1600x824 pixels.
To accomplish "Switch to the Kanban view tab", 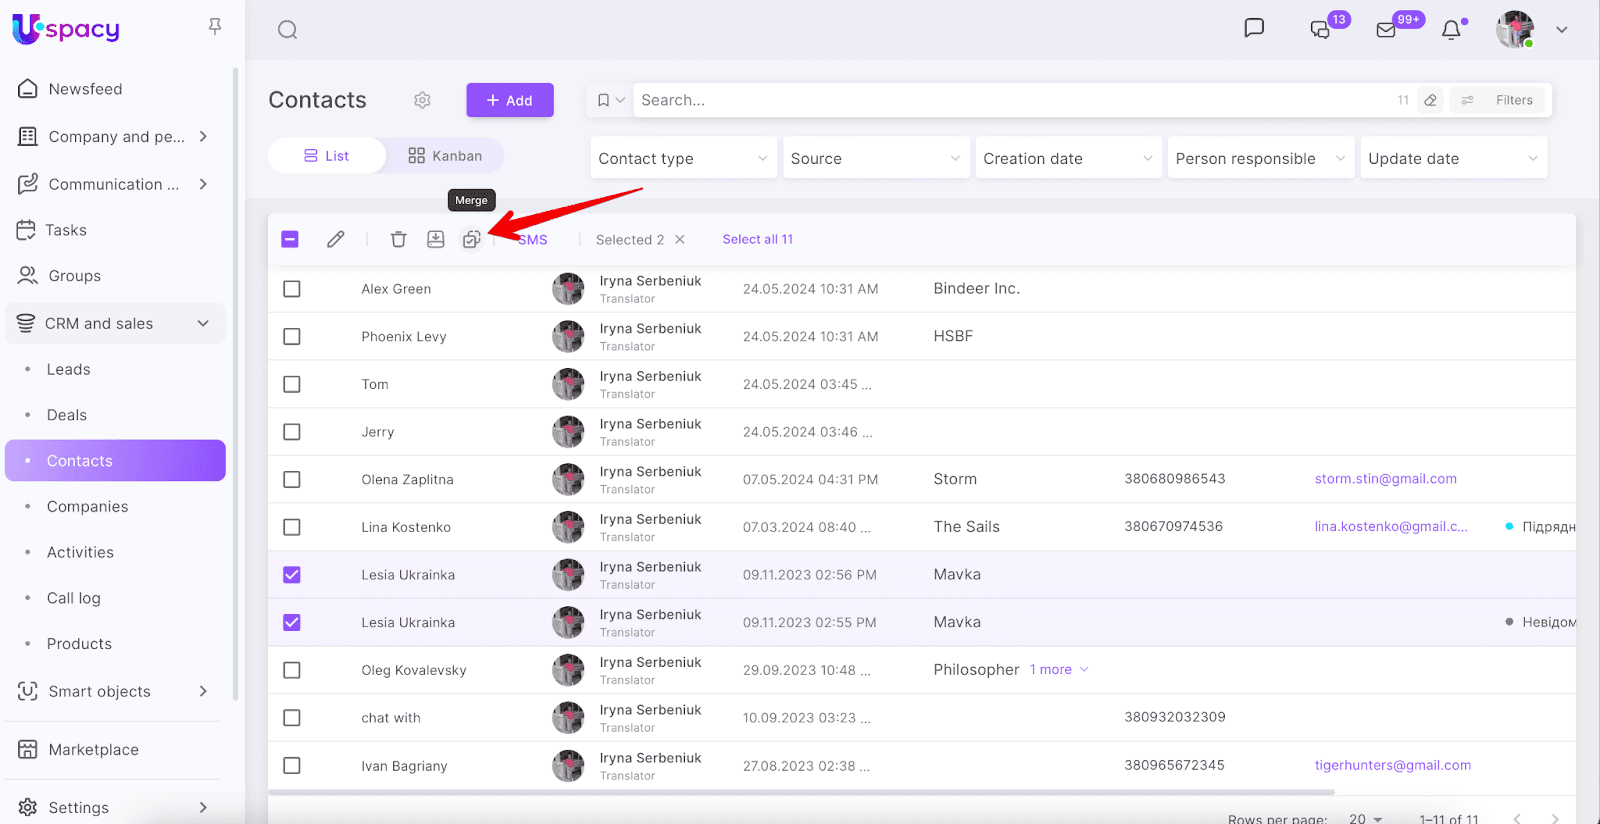I will coord(445,156).
